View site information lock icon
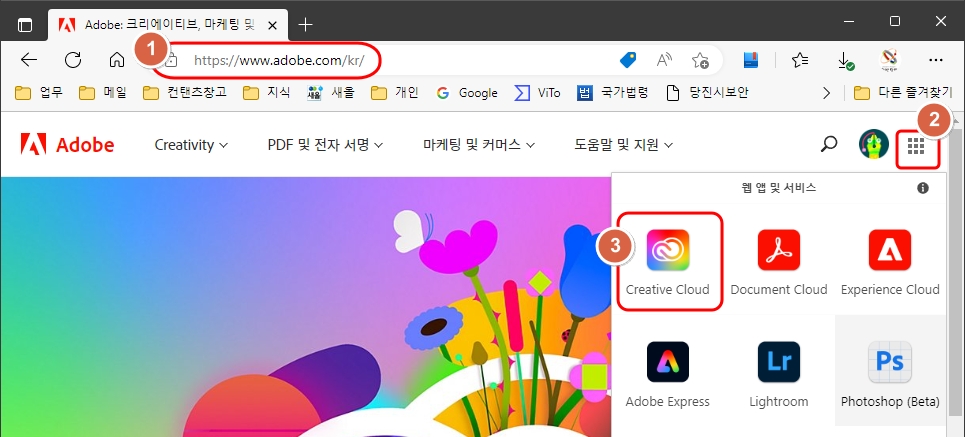Viewport: 965px width, 437px height. coord(173,60)
